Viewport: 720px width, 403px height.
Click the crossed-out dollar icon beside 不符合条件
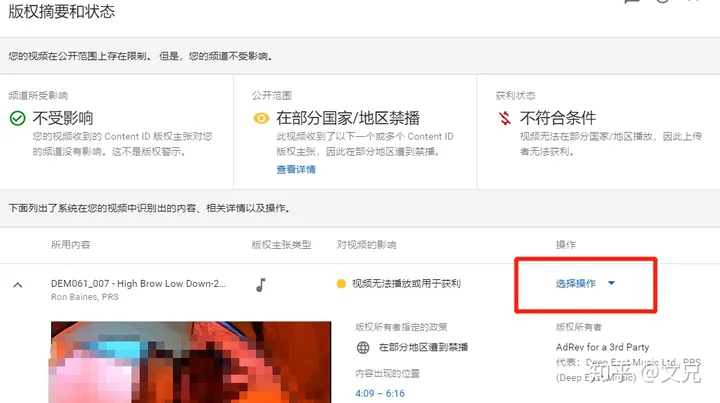click(505, 118)
